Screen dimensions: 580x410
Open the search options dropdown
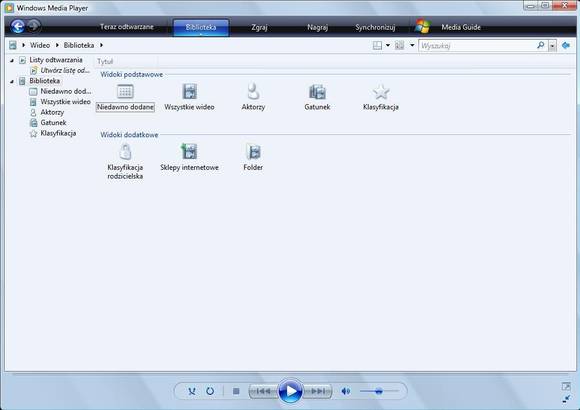click(552, 46)
